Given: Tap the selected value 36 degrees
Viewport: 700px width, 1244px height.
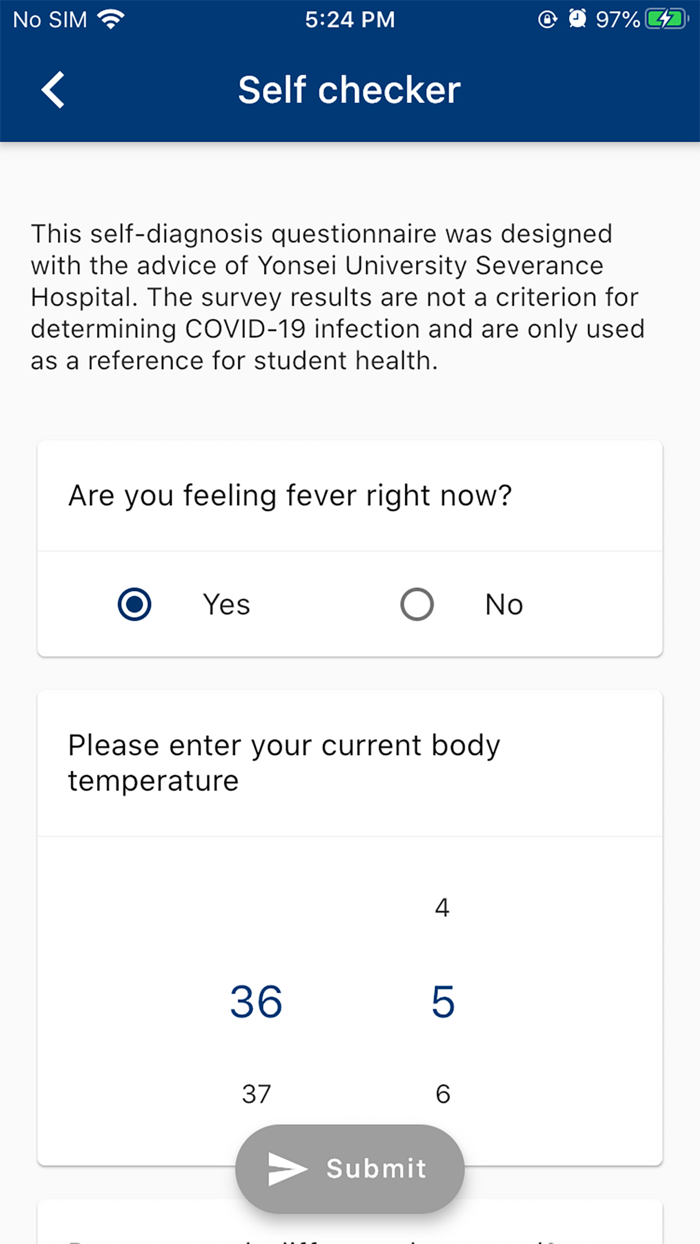Looking at the screenshot, I should 256,1001.
